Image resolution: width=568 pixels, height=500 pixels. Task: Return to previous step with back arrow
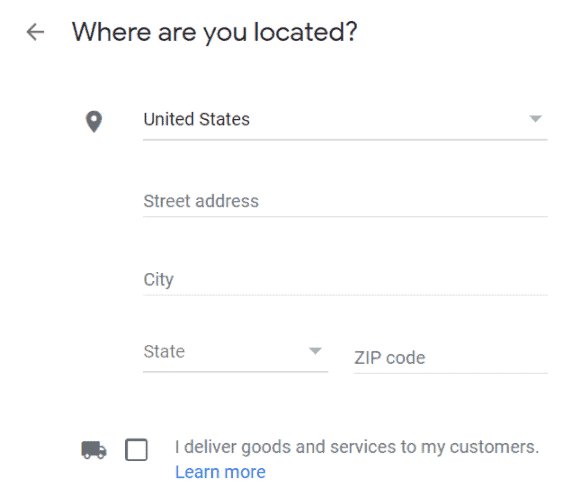coord(35,32)
